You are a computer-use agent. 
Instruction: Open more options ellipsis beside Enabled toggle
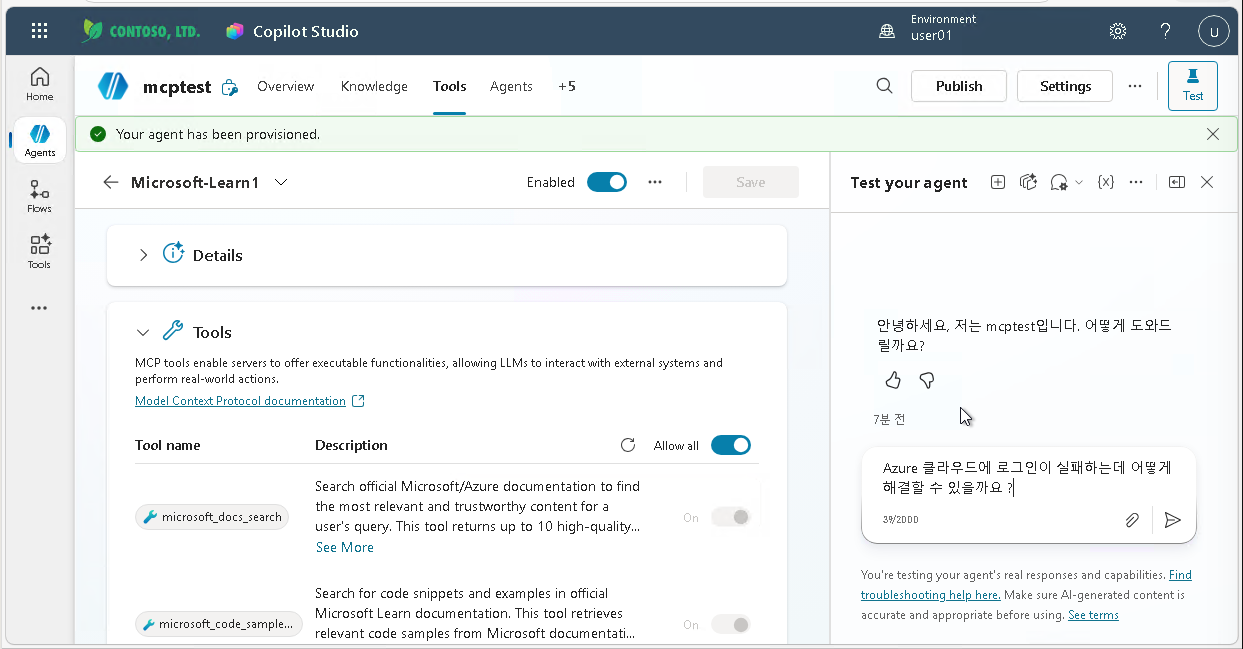pyautogui.click(x=655, y=182)
